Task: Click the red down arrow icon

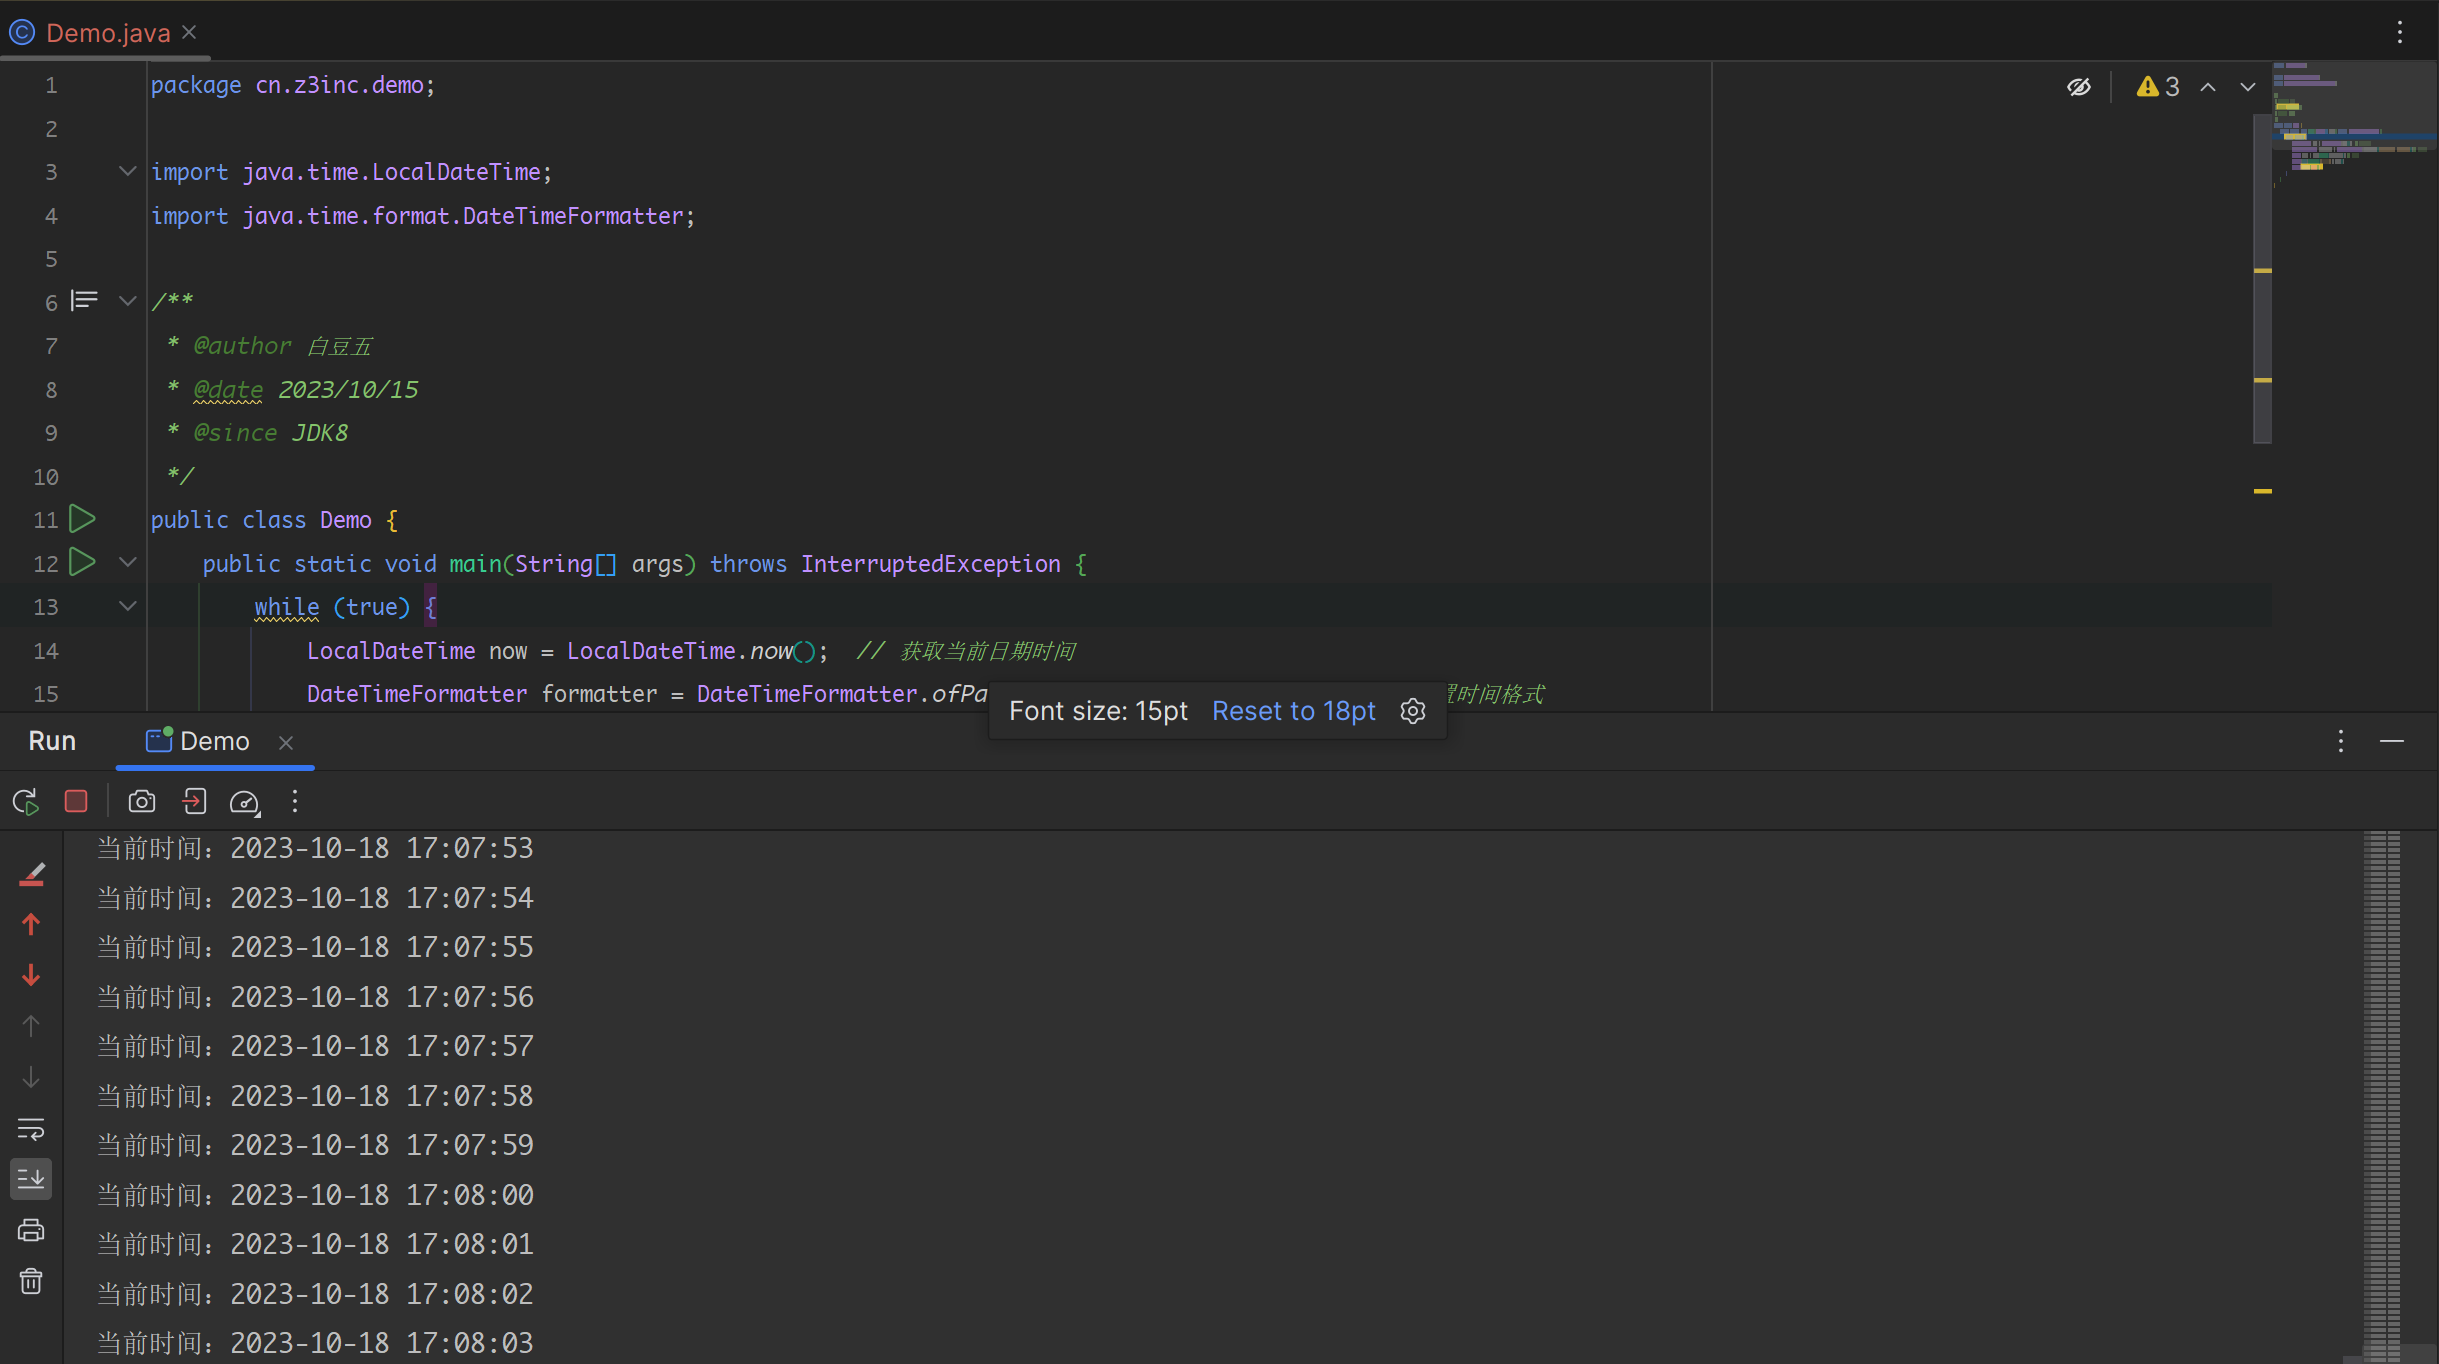Action: 31,975
